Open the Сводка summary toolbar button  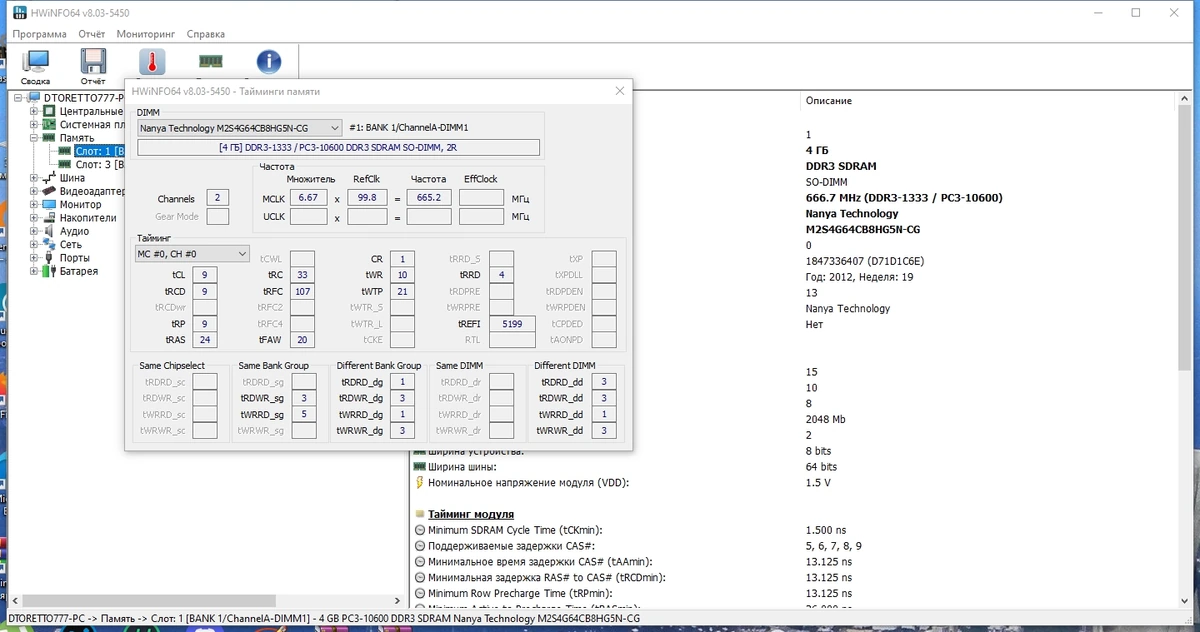point(36,66)
